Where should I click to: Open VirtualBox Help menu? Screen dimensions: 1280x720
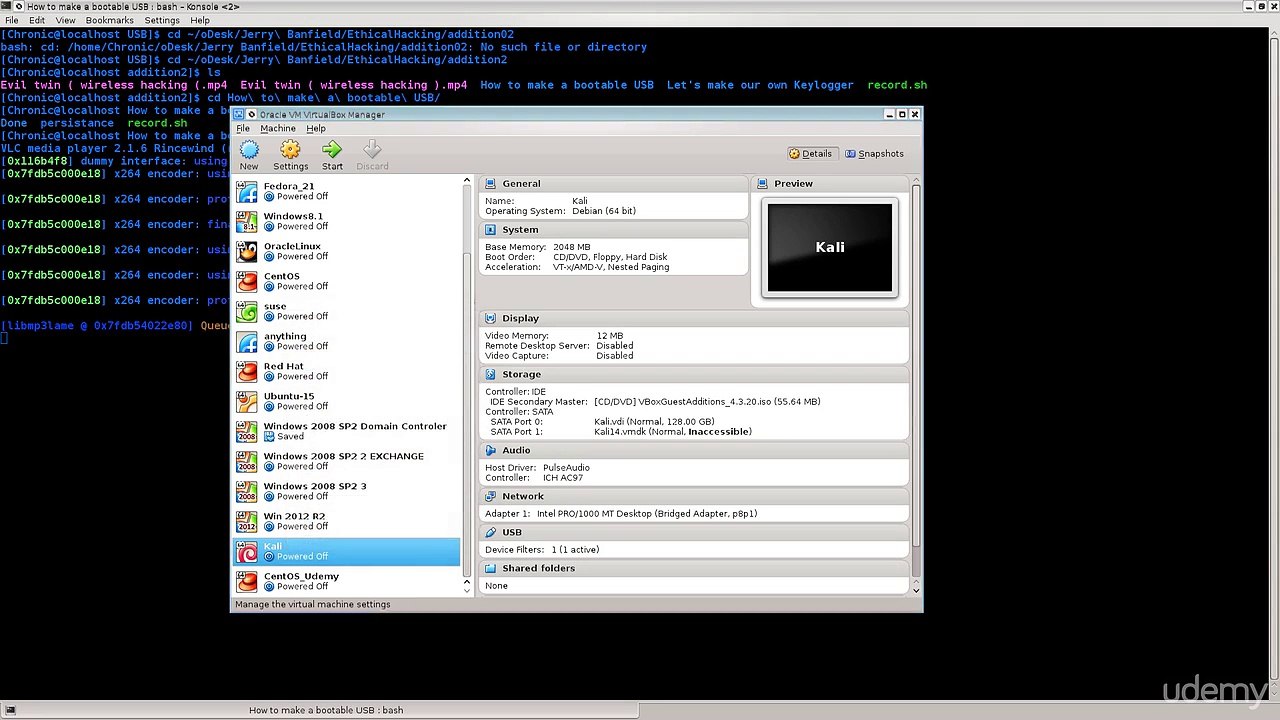[x=316, y=129]
